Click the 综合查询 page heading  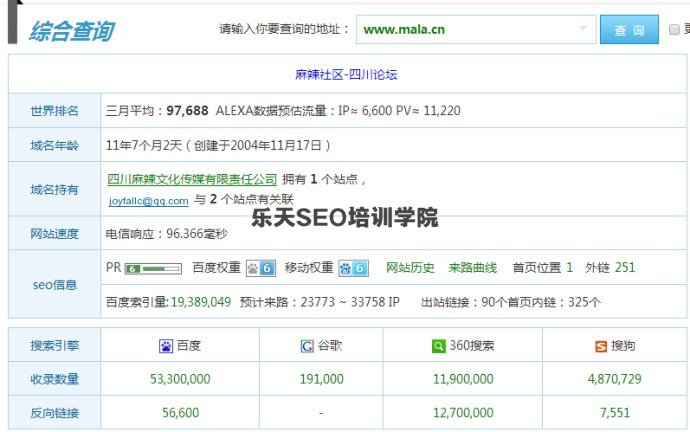[x=71, y=31]
